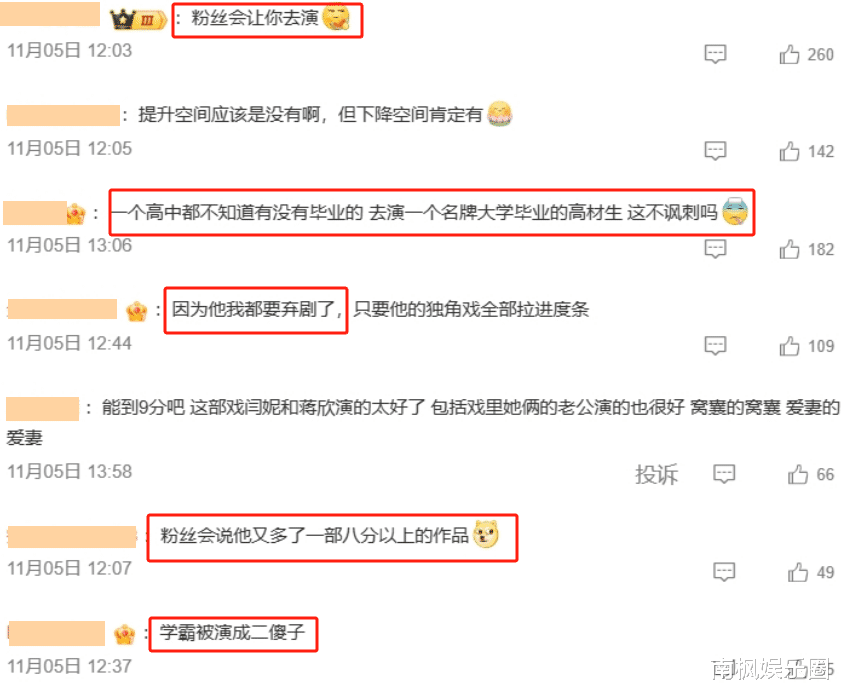Screen dimensions: 843x696
Task: Click the comment text 粉丝会让你去演
Action: [255, 18]
